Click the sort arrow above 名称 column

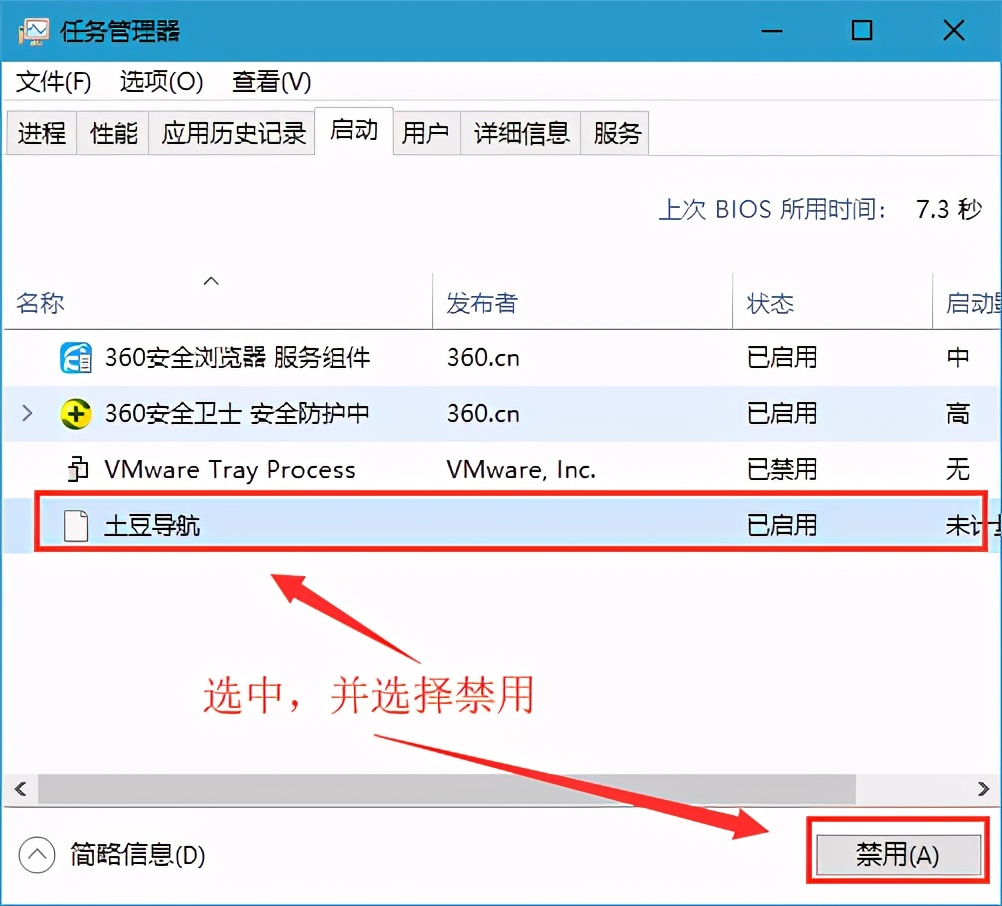pyautogui.click(x=211, y=280)
